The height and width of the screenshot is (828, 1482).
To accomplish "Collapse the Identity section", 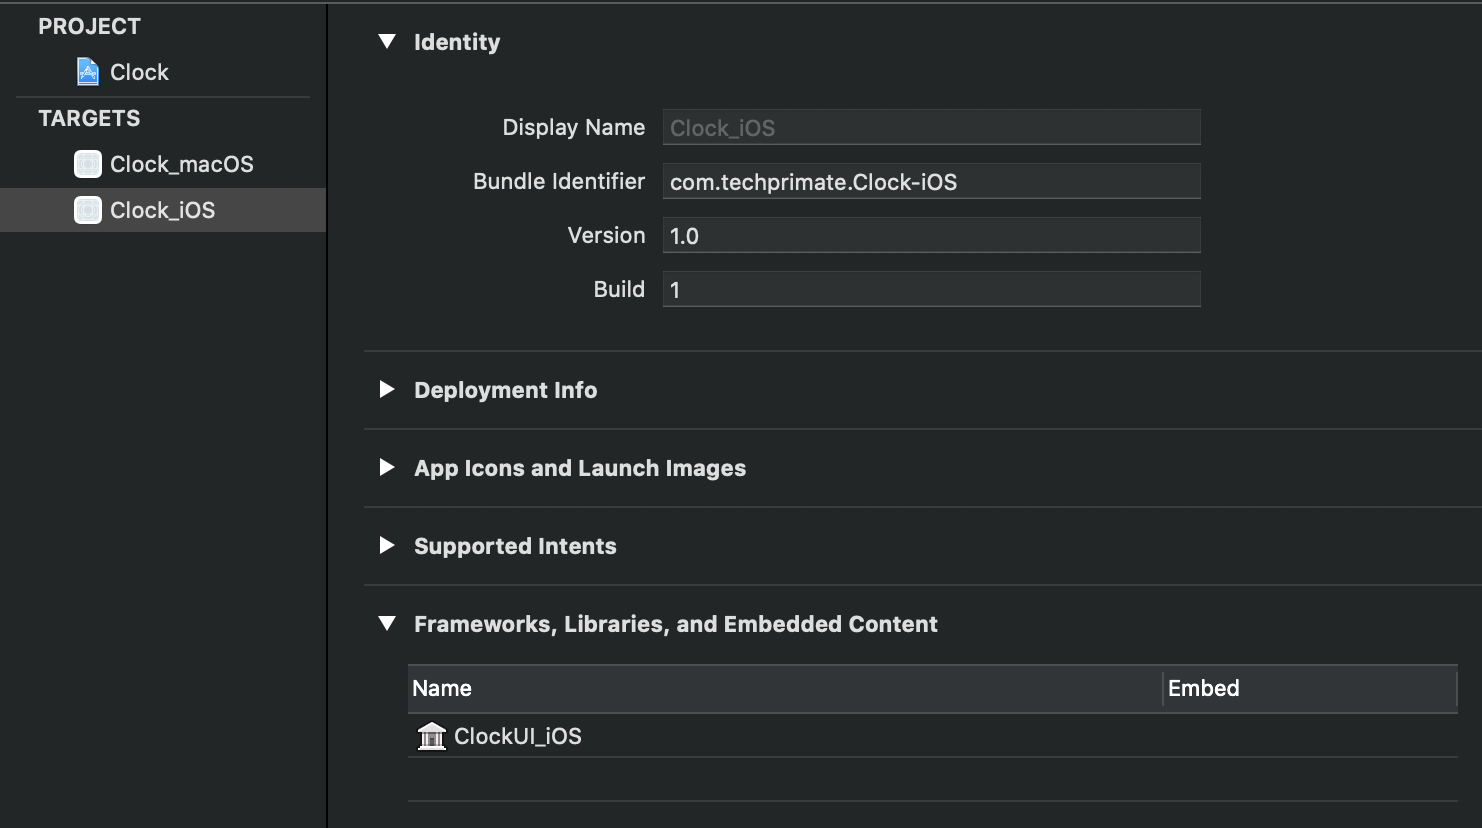I will tap(387, 42).
